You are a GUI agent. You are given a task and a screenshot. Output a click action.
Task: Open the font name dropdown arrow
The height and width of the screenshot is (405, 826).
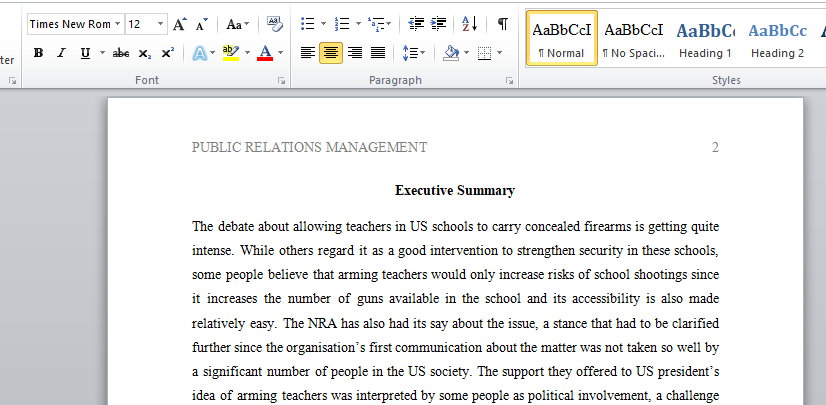pyautogui.click(x=117, y=24)
